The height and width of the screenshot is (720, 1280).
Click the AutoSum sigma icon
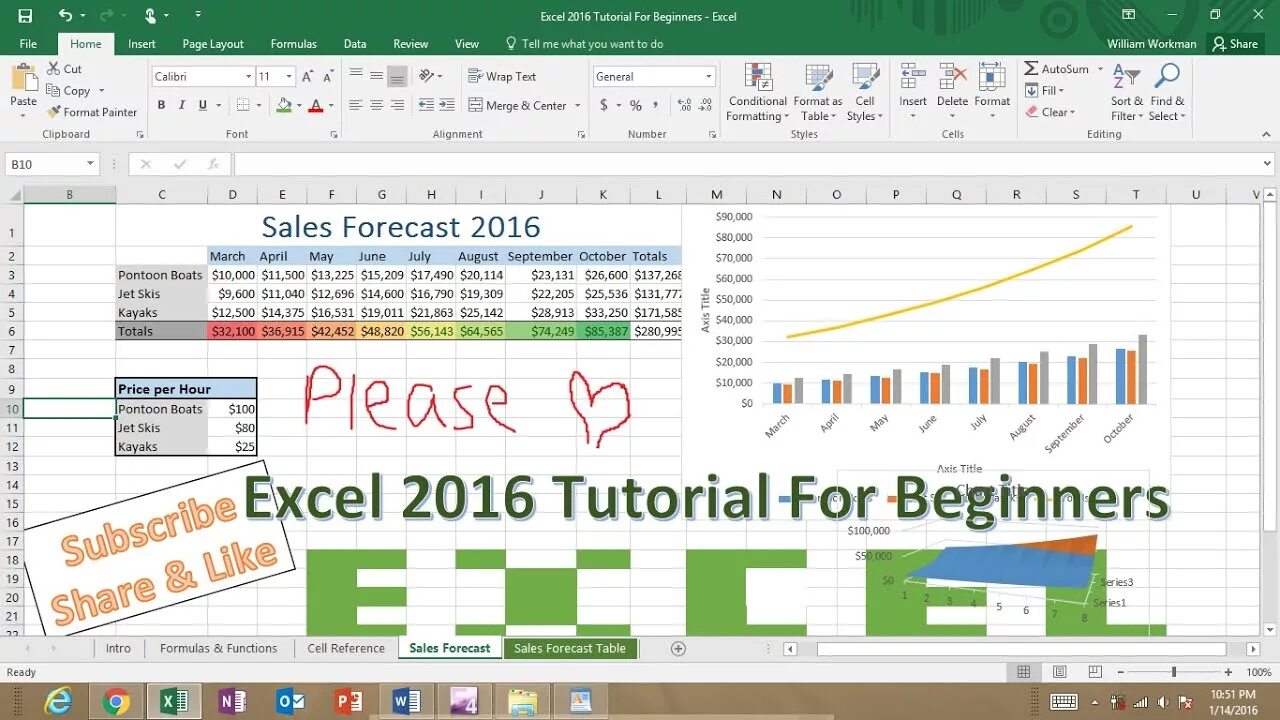[1031, 69]
